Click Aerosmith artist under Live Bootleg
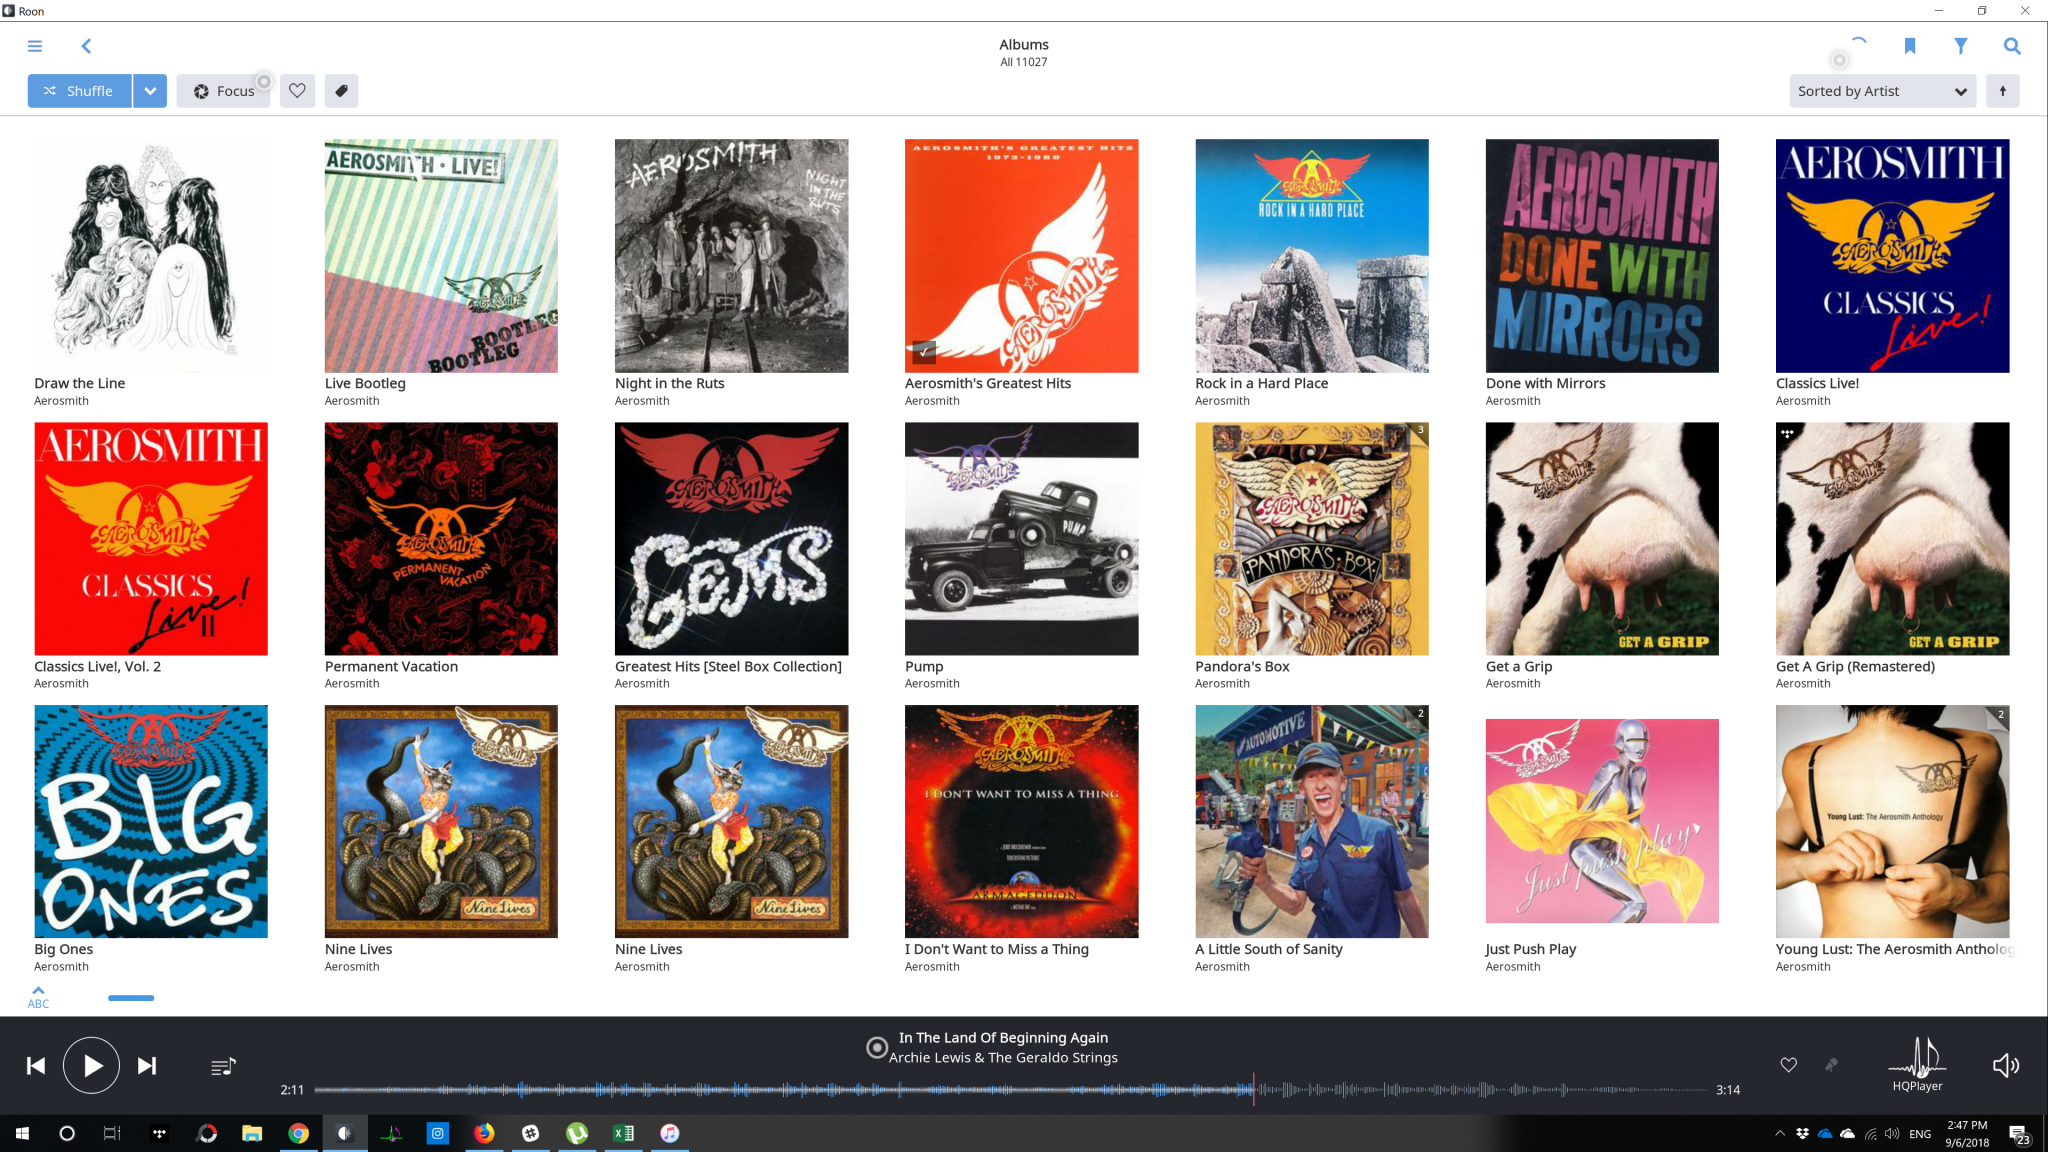This screenshot has width=2048, height=1152. point(352,401)
